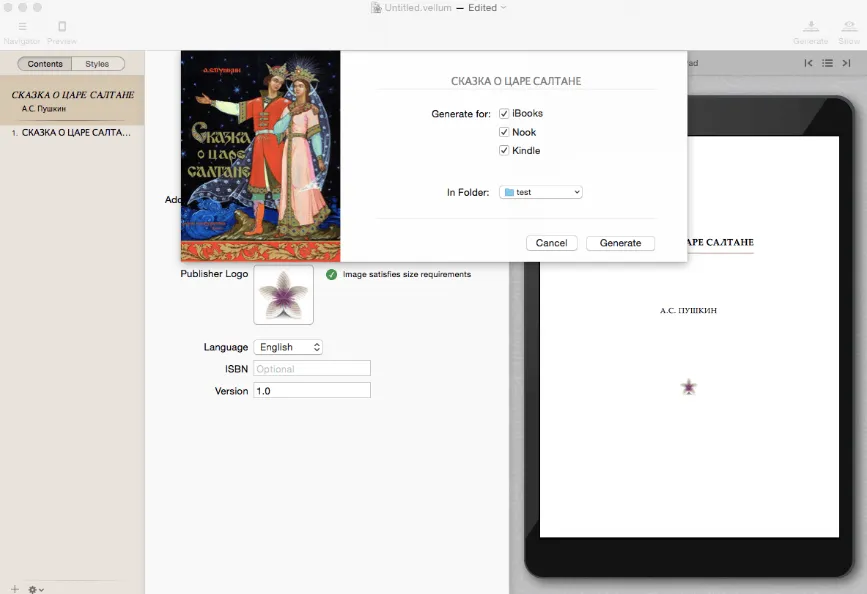867x594 pixels.
Task: Click 'Image satisfies size requirements' text
Action: coord(406,274)
